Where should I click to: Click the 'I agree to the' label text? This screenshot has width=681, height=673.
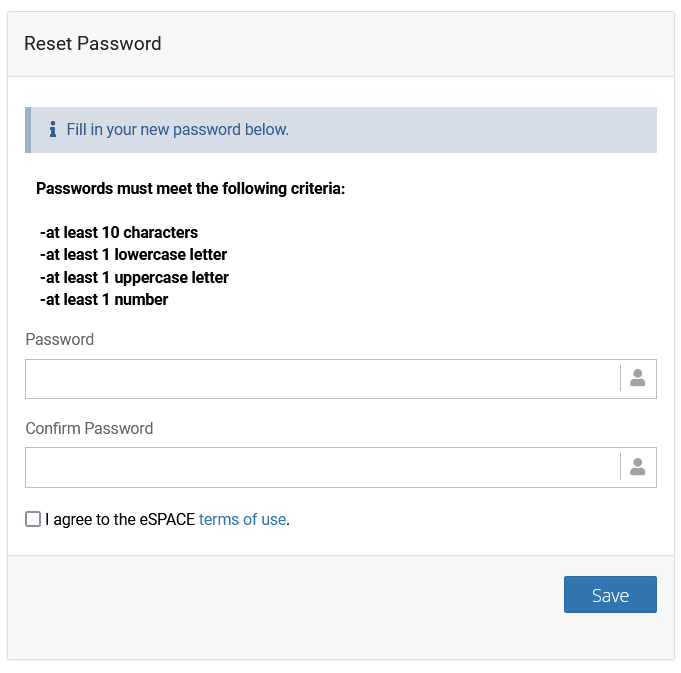90,519
